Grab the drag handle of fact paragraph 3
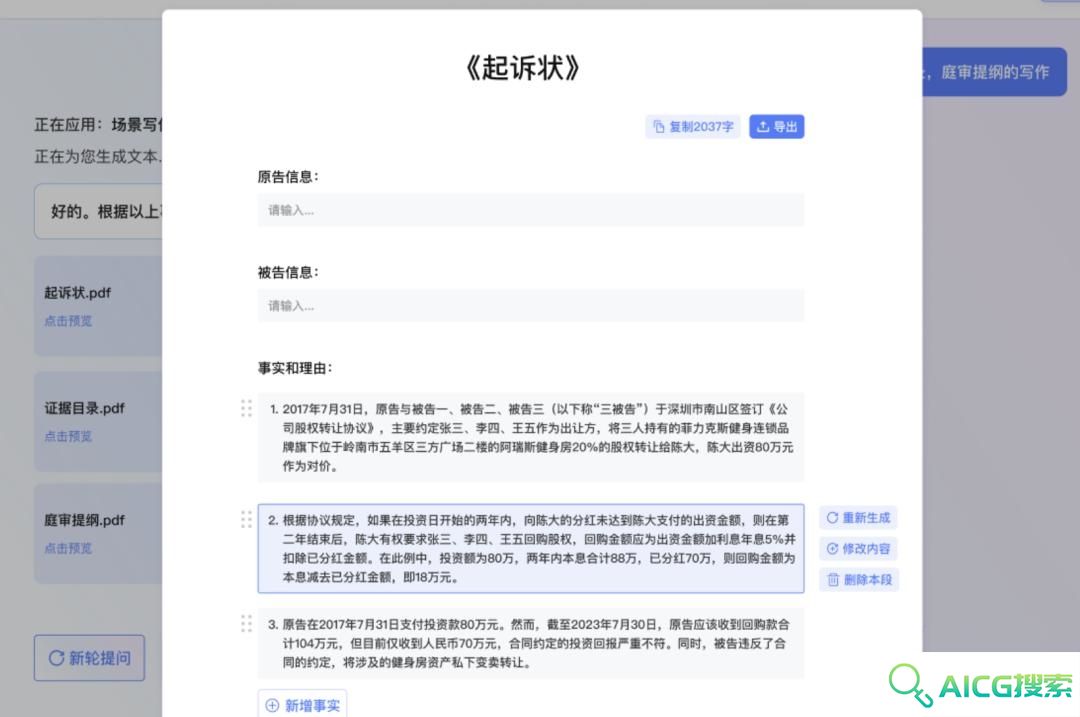This screenshot has height=717, width=1080. (247, 623)
